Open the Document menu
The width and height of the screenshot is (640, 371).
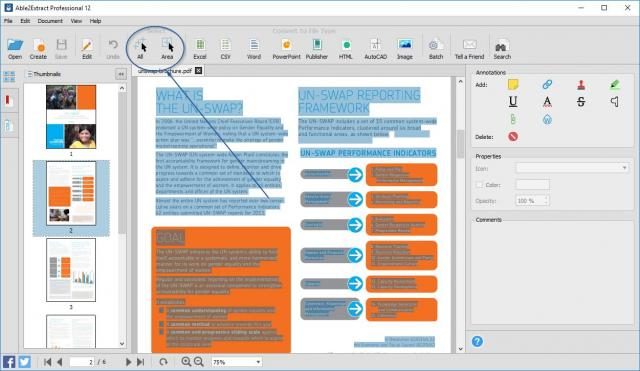(x=50, y=21)
